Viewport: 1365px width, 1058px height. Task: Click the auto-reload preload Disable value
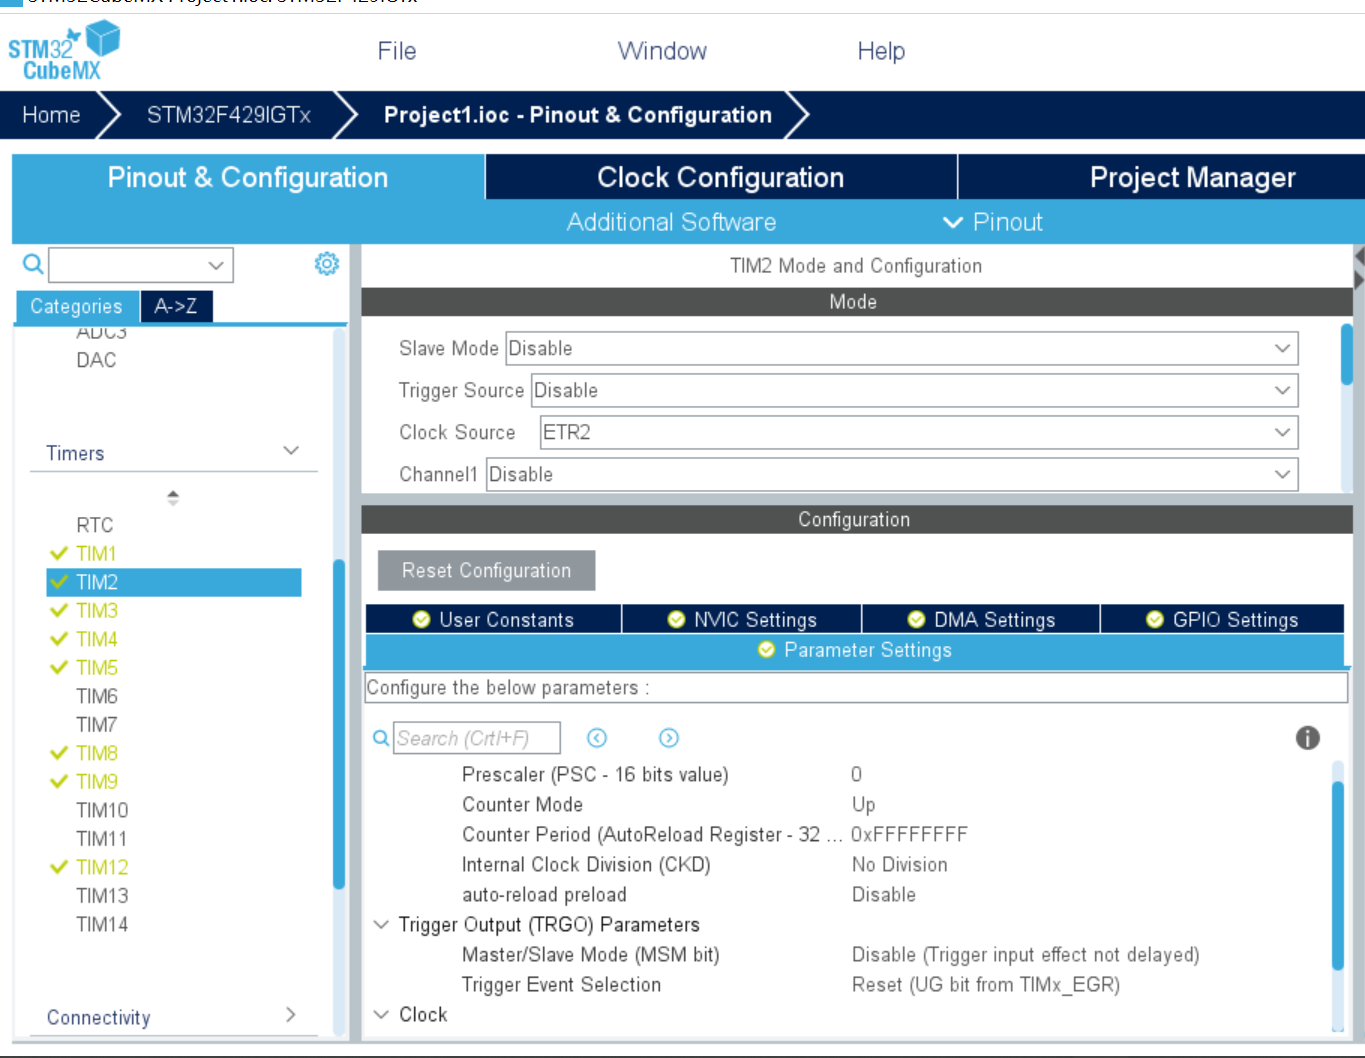click(883, 894)
